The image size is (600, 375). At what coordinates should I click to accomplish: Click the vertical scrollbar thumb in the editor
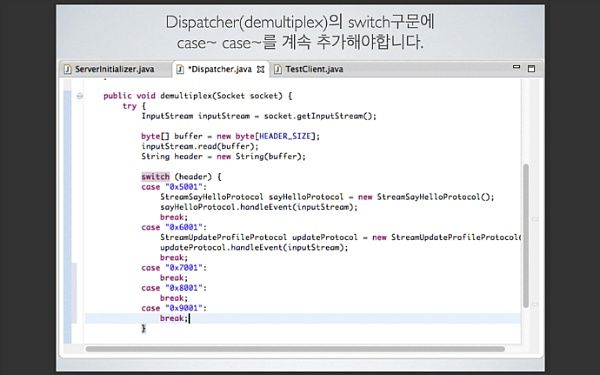(x=526, y=235)
